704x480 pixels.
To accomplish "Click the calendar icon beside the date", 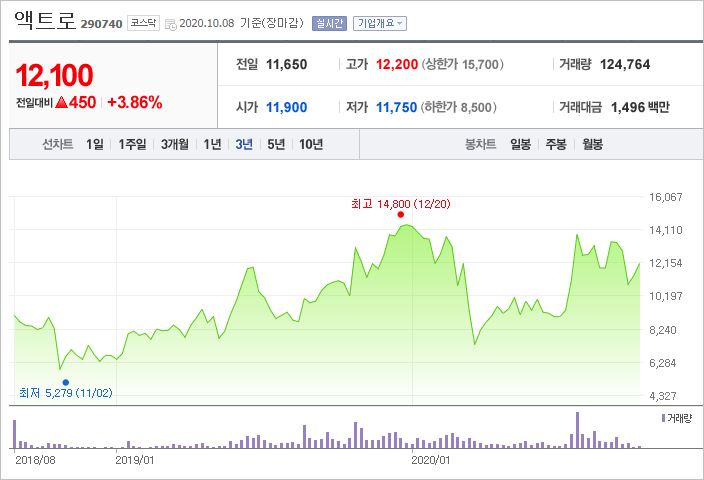I will click(x=171, y=24).
